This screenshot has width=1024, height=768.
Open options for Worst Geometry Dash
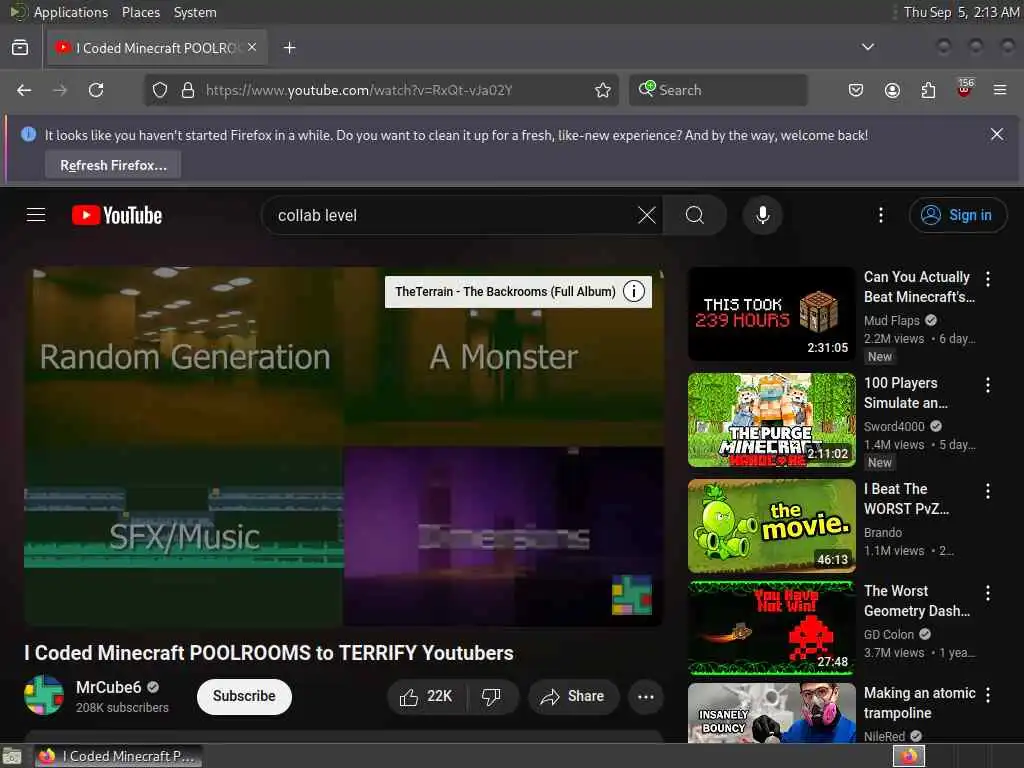pos(988,592)
